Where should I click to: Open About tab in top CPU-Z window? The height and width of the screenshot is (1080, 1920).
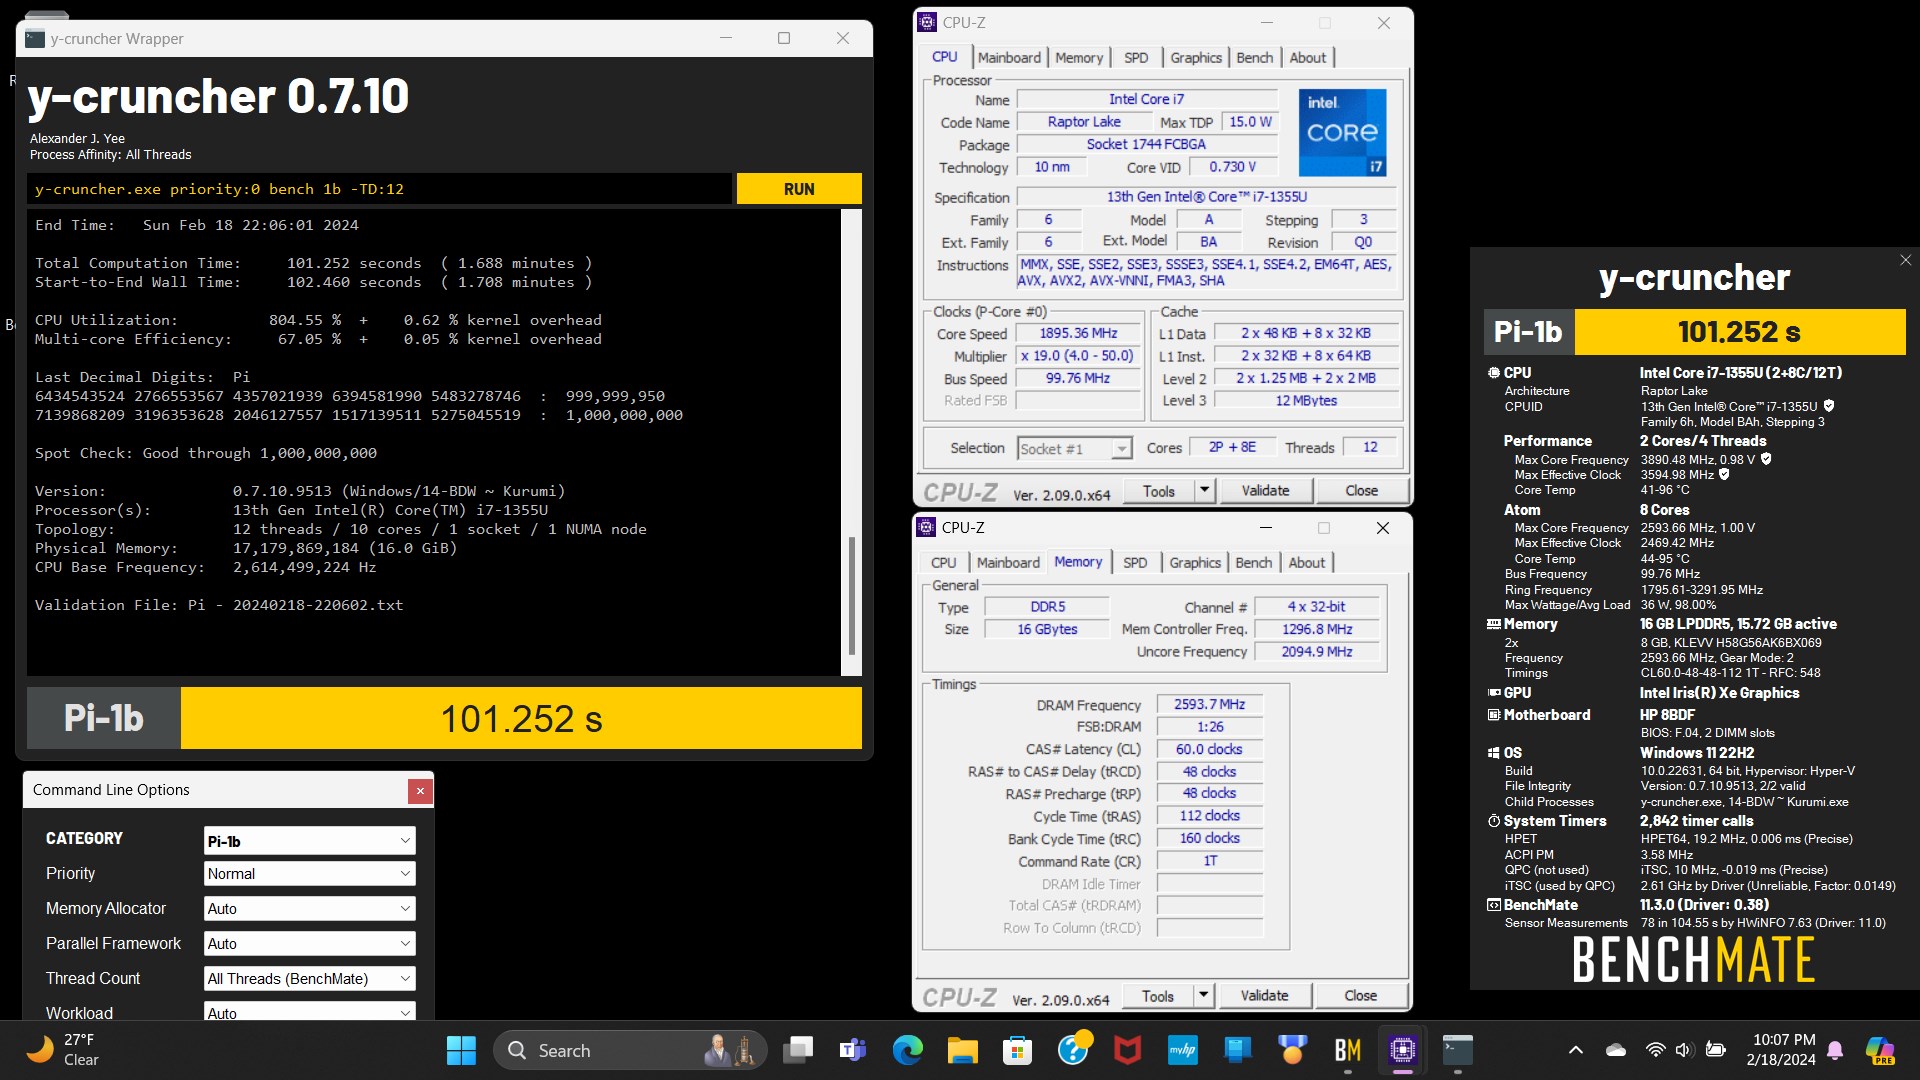click(1307, 58)
